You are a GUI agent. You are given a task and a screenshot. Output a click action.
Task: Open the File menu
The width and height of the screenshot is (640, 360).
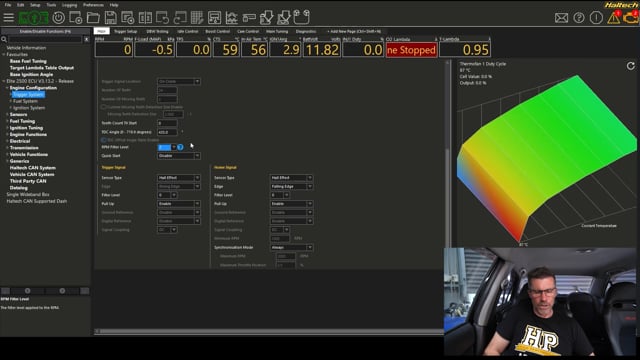pos(8,5)
